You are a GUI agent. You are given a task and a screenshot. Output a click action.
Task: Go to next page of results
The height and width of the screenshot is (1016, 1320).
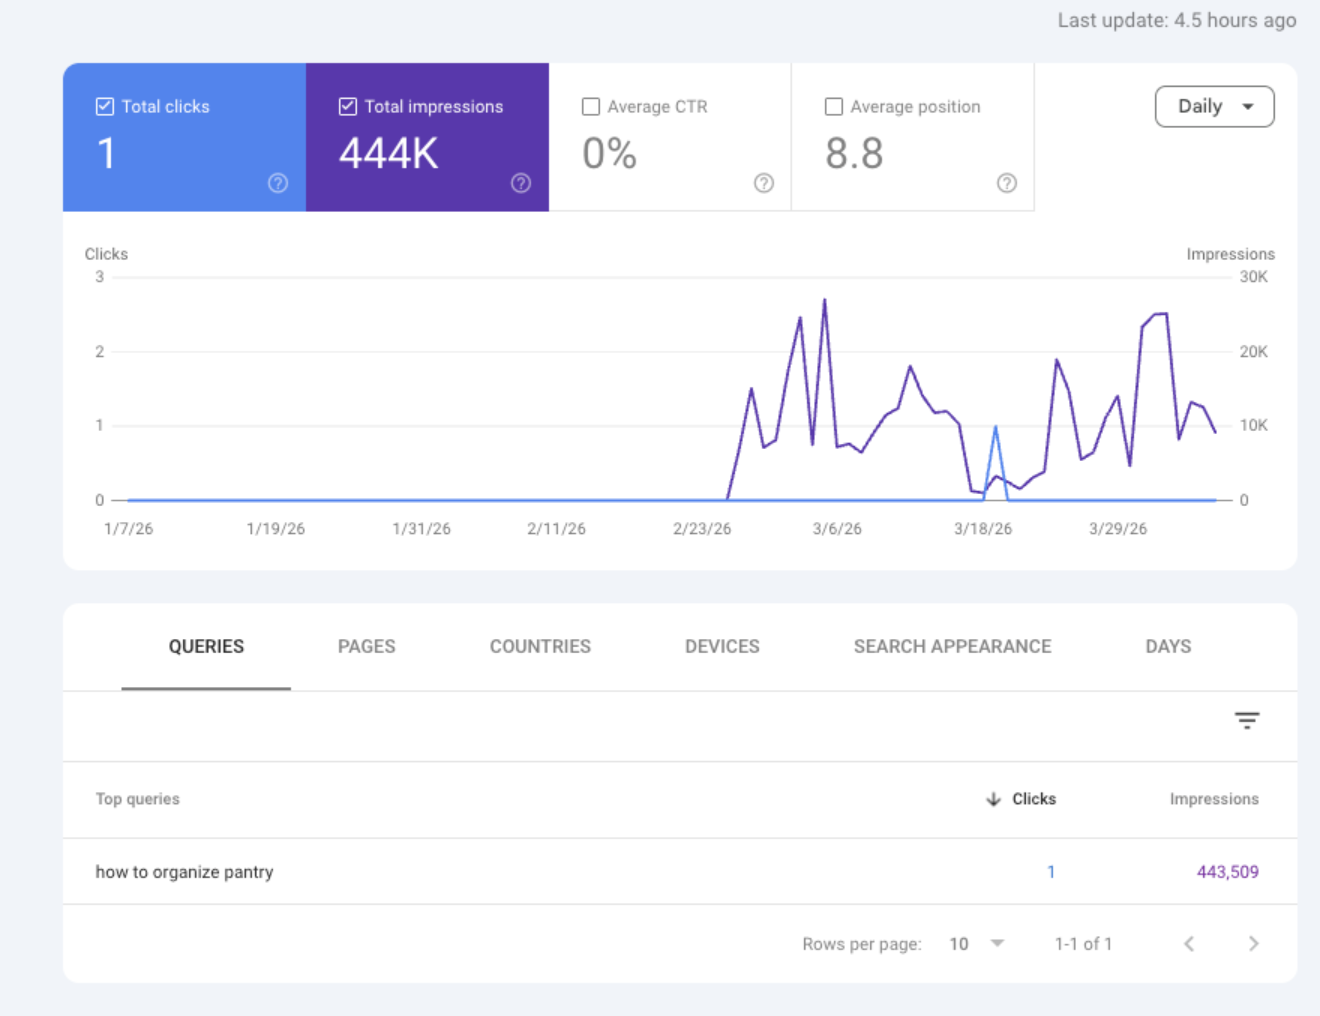1253,943
